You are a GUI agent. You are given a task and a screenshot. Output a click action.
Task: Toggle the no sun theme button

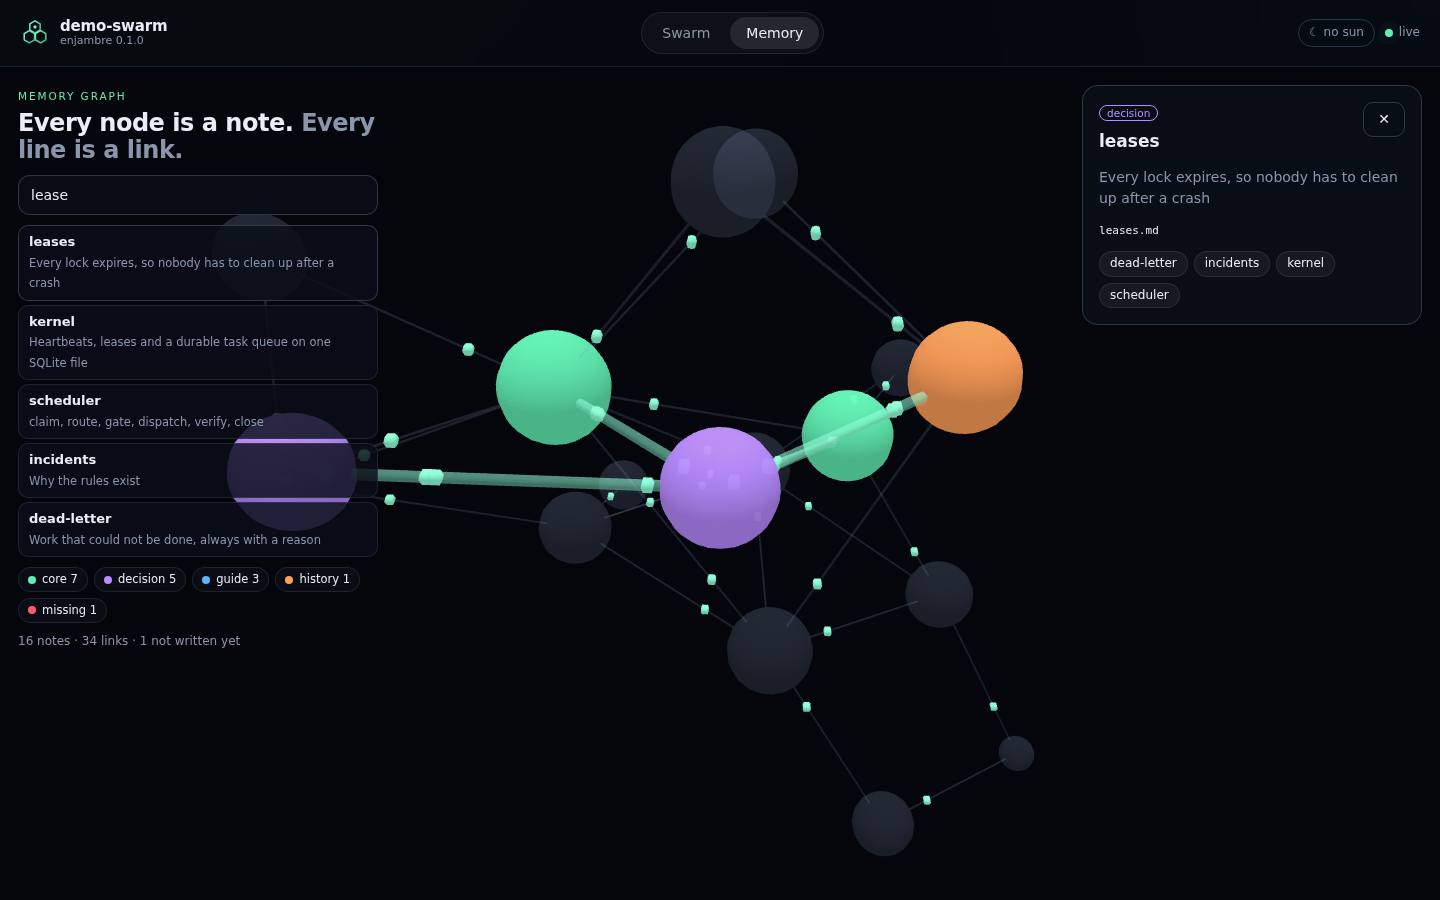click(1336, 32)
